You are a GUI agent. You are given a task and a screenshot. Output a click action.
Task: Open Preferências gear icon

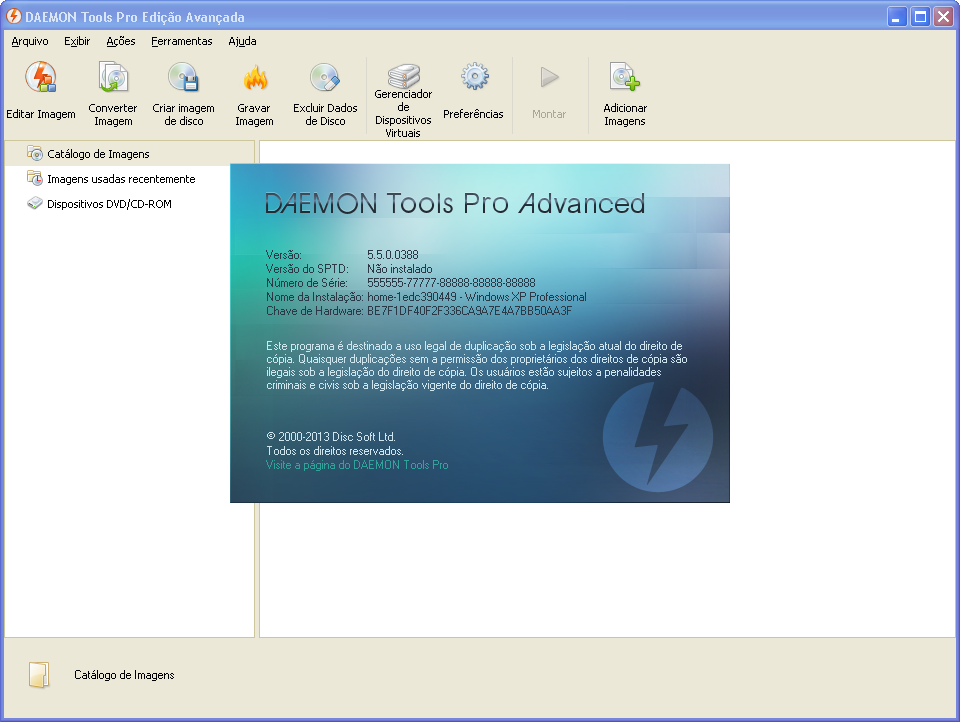pyautogui.click(x=474, y=77)
